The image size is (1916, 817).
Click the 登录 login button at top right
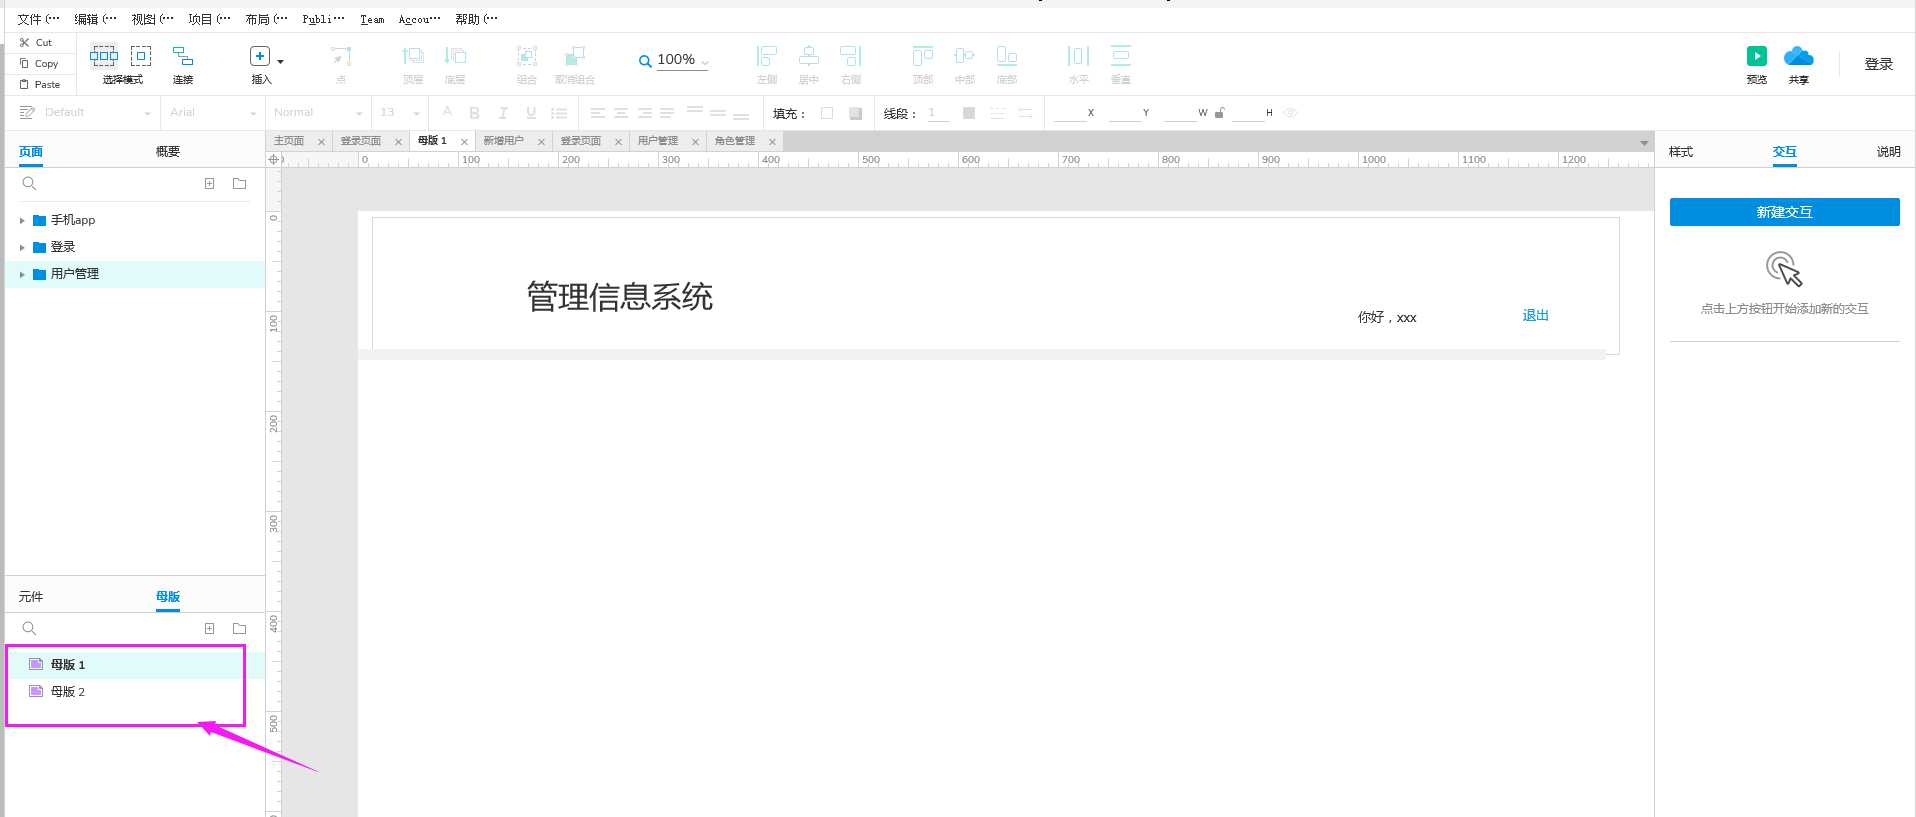click(x=1879, y=64)
